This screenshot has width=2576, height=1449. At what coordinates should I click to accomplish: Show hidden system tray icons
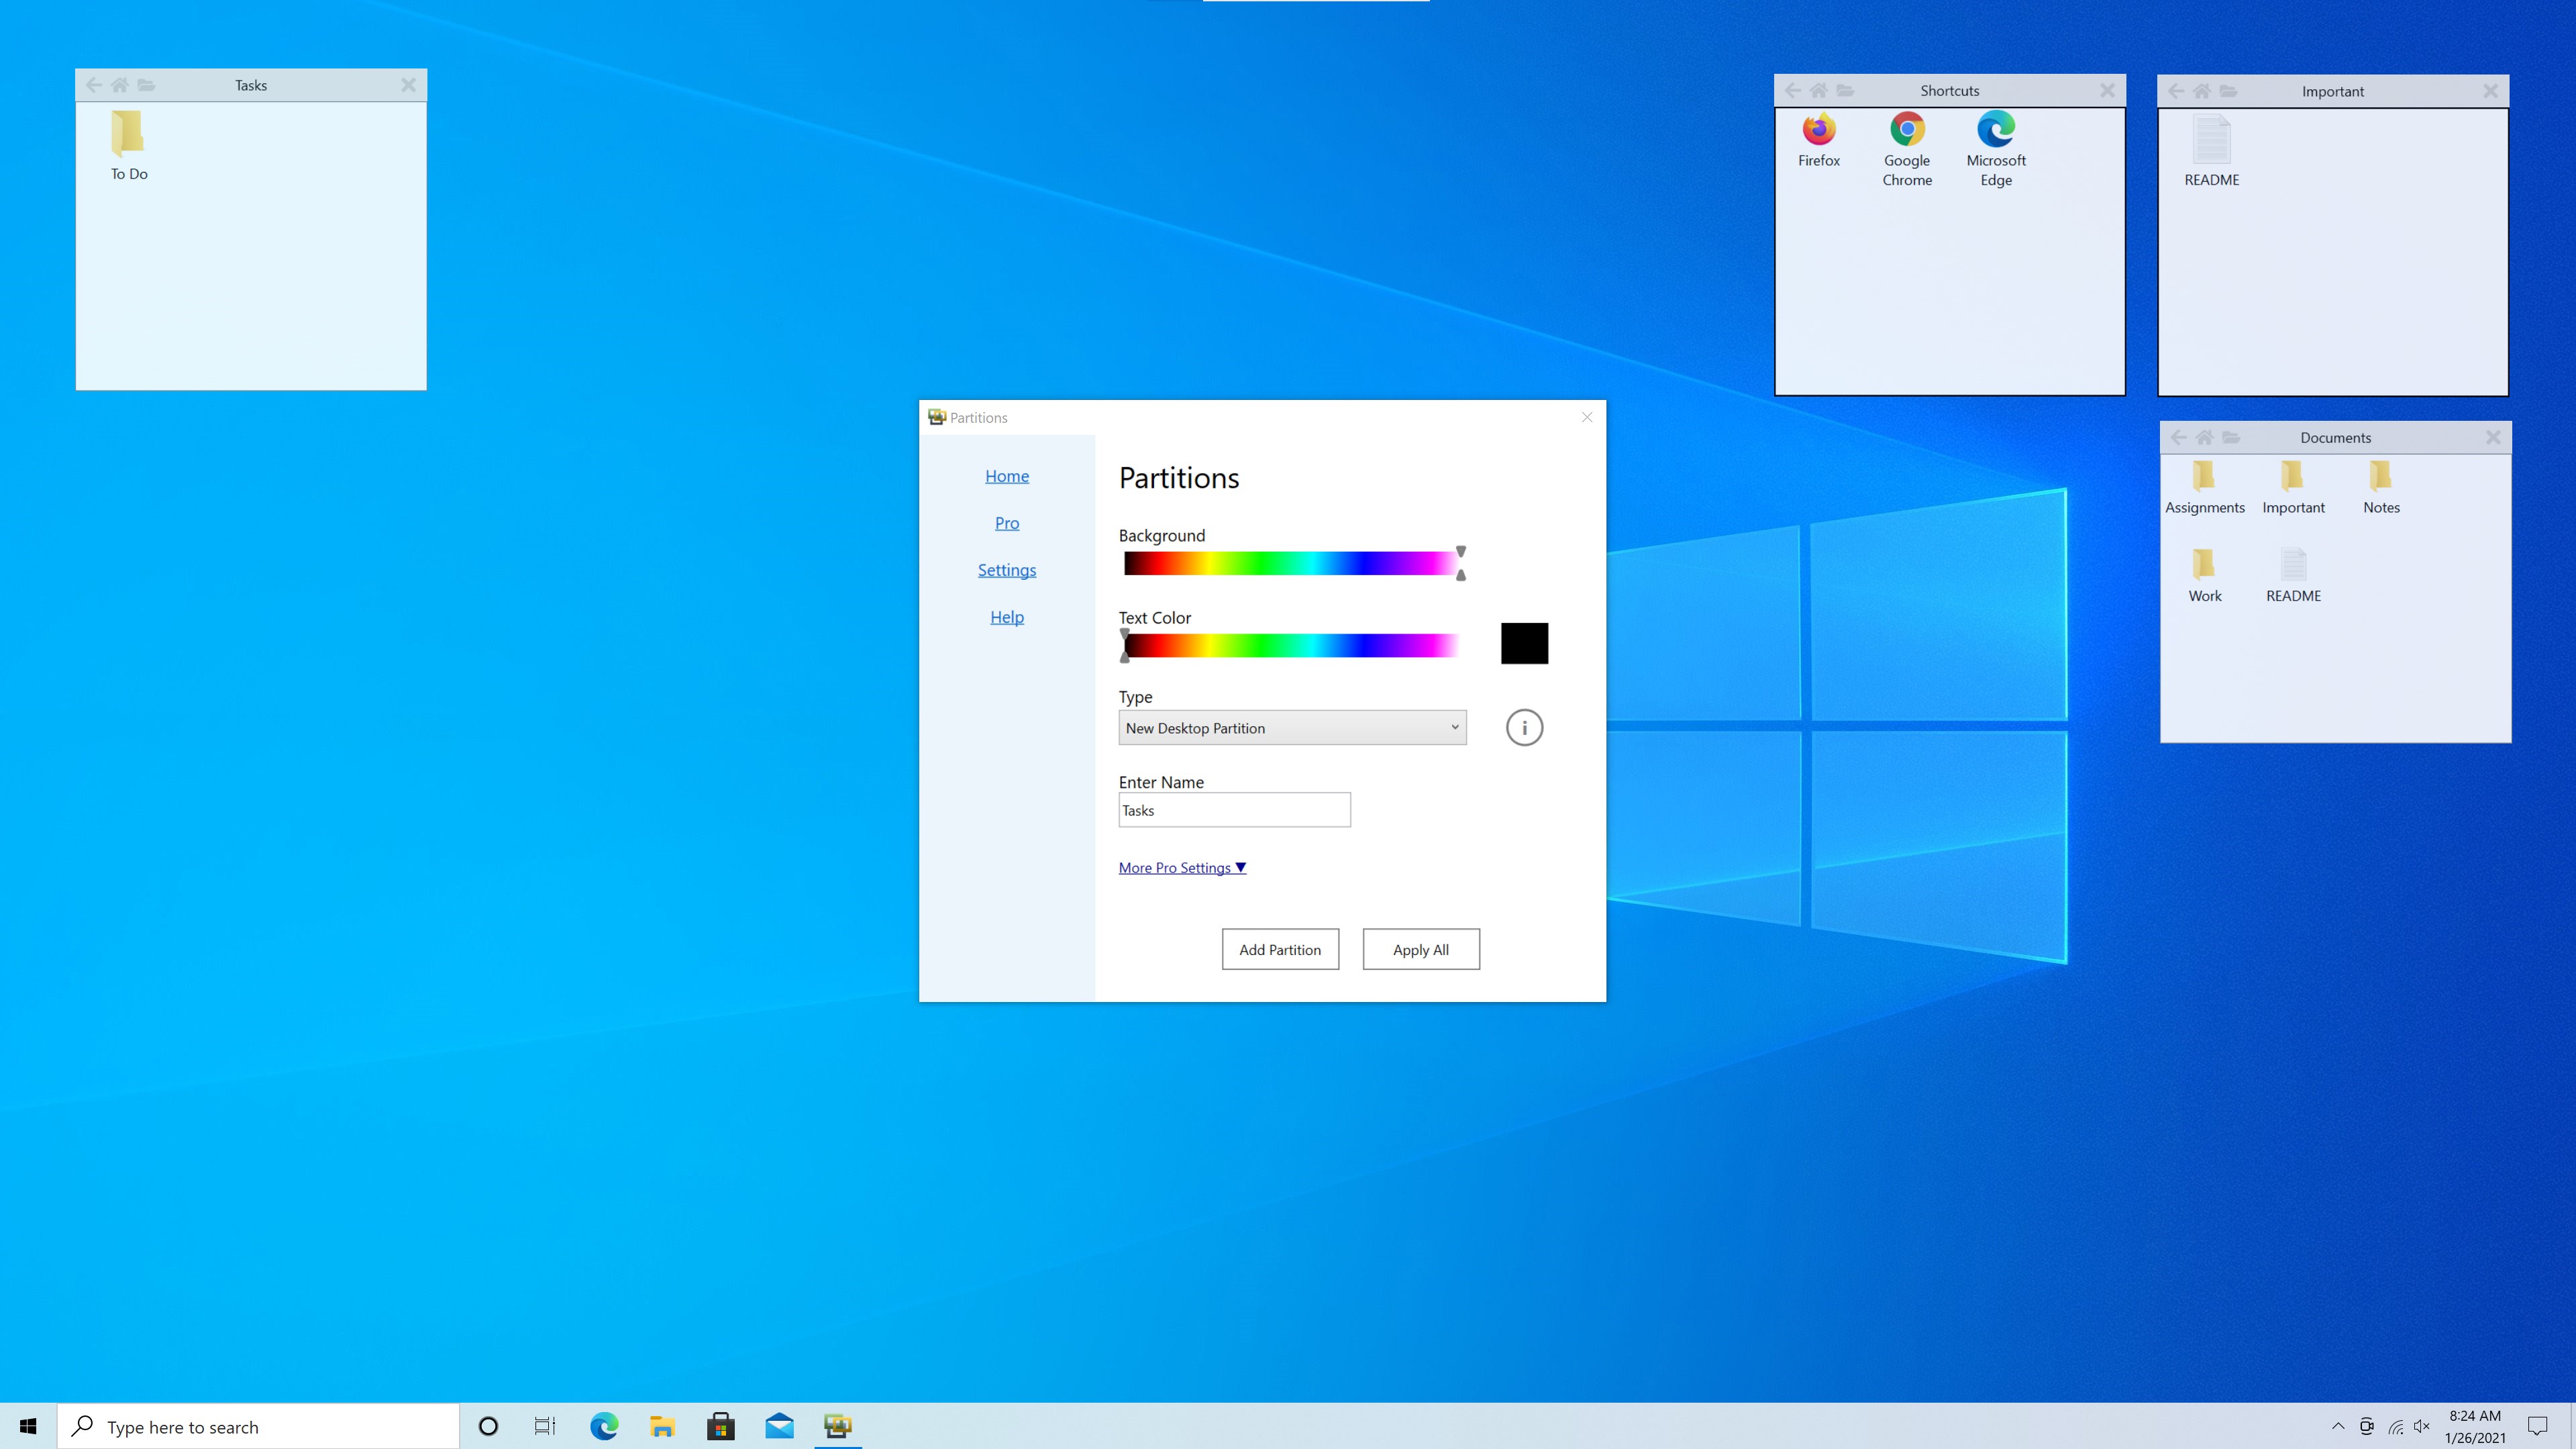click(x=2338, y=1427)
